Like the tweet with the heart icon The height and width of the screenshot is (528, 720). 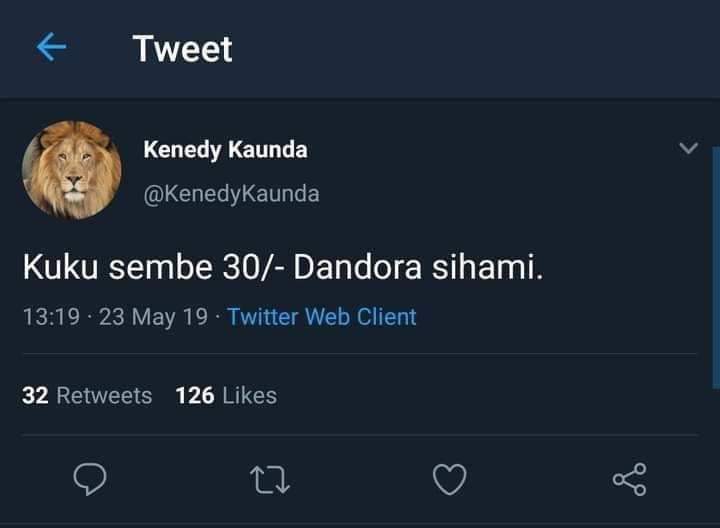tap(450, 479)
